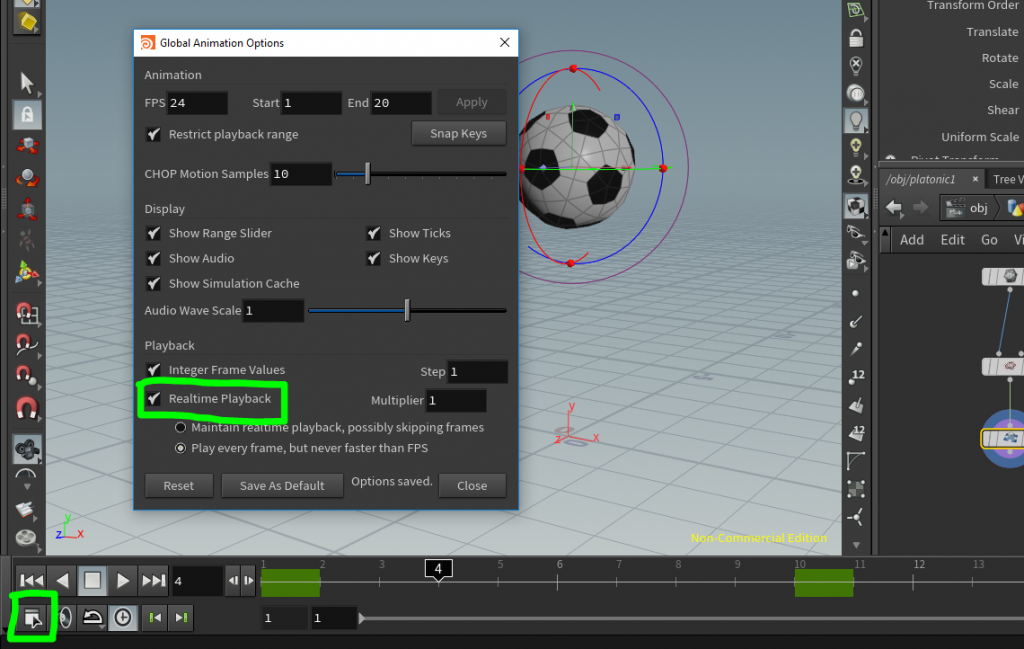Image resolution: width=1024 pixels, height=649 pixels.
Task: Click the FPS input field
Action: [x=196, y=102]
